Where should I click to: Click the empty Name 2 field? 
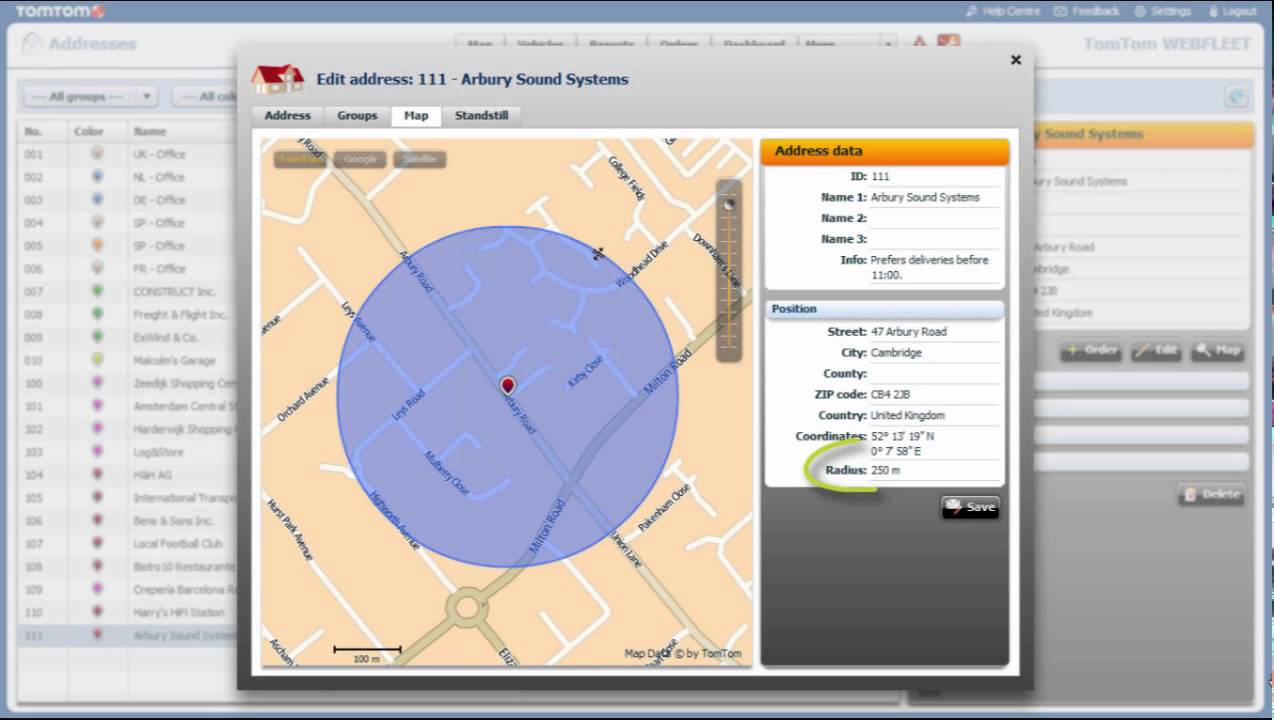(x=935, y=218)
